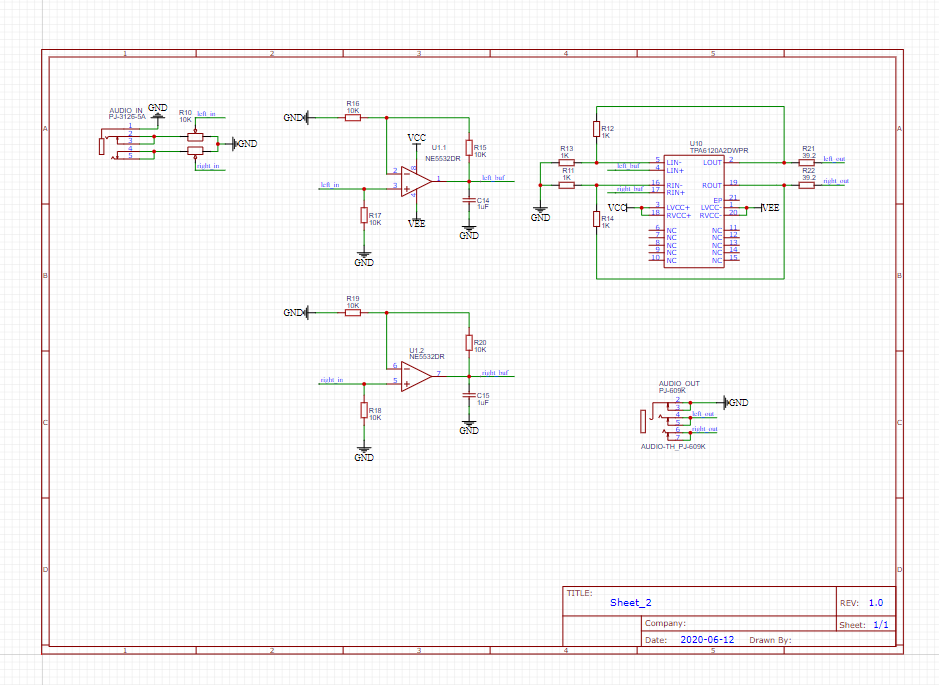
Task: Click right_out net label near R22
Action: tap(835, 181)
